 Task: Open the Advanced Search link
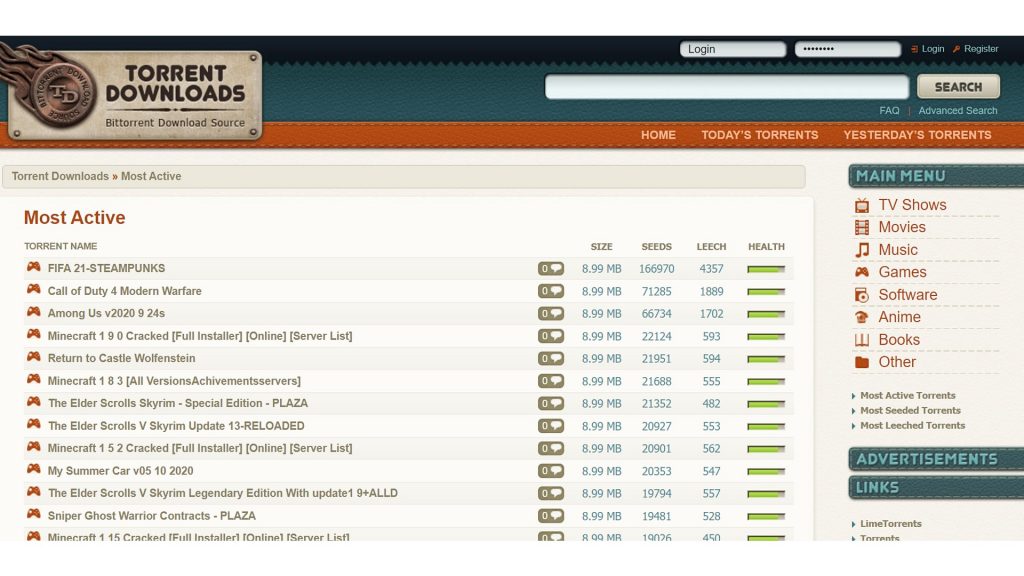957,111
